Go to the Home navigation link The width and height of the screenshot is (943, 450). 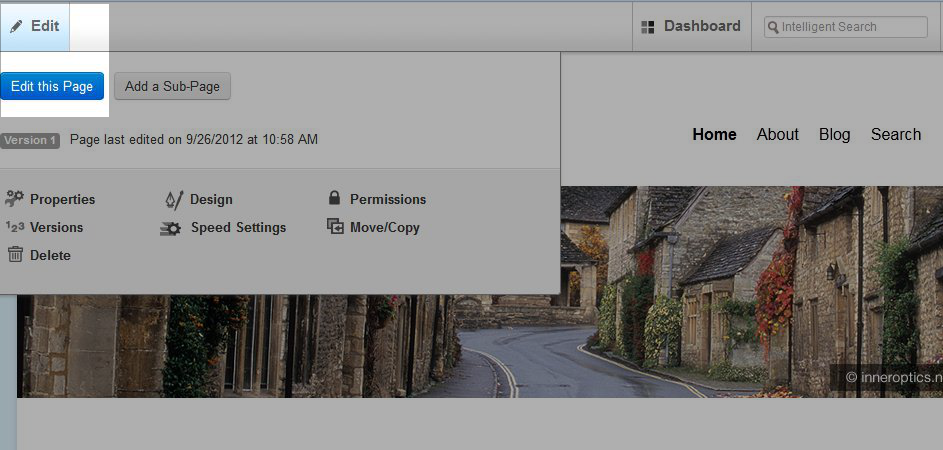714,134
